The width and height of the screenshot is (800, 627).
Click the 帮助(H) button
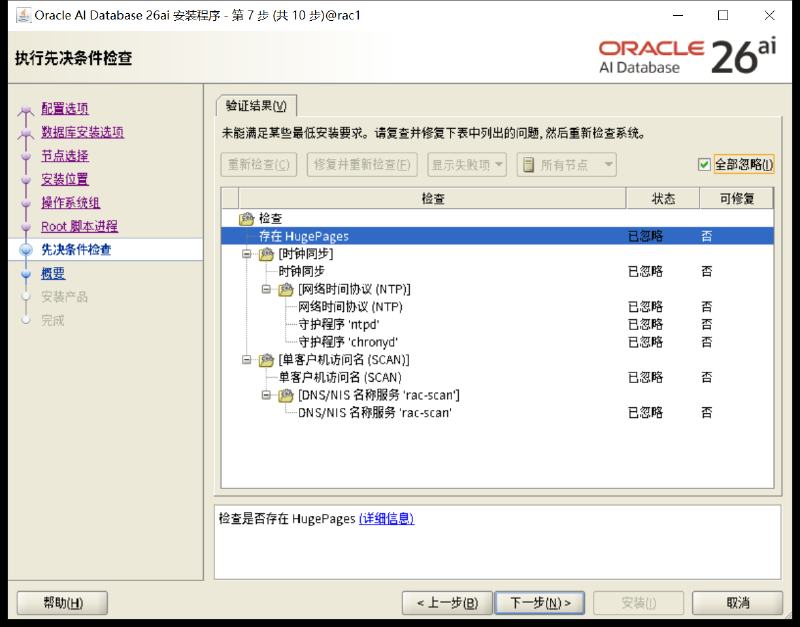tap(62, 603)
